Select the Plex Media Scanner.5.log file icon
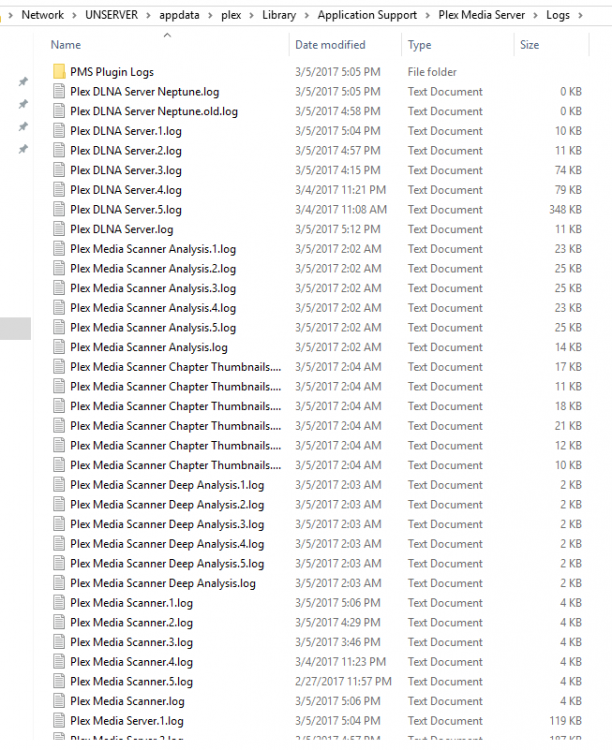Viewport: 612px width, 750px height. click(59, 681)
